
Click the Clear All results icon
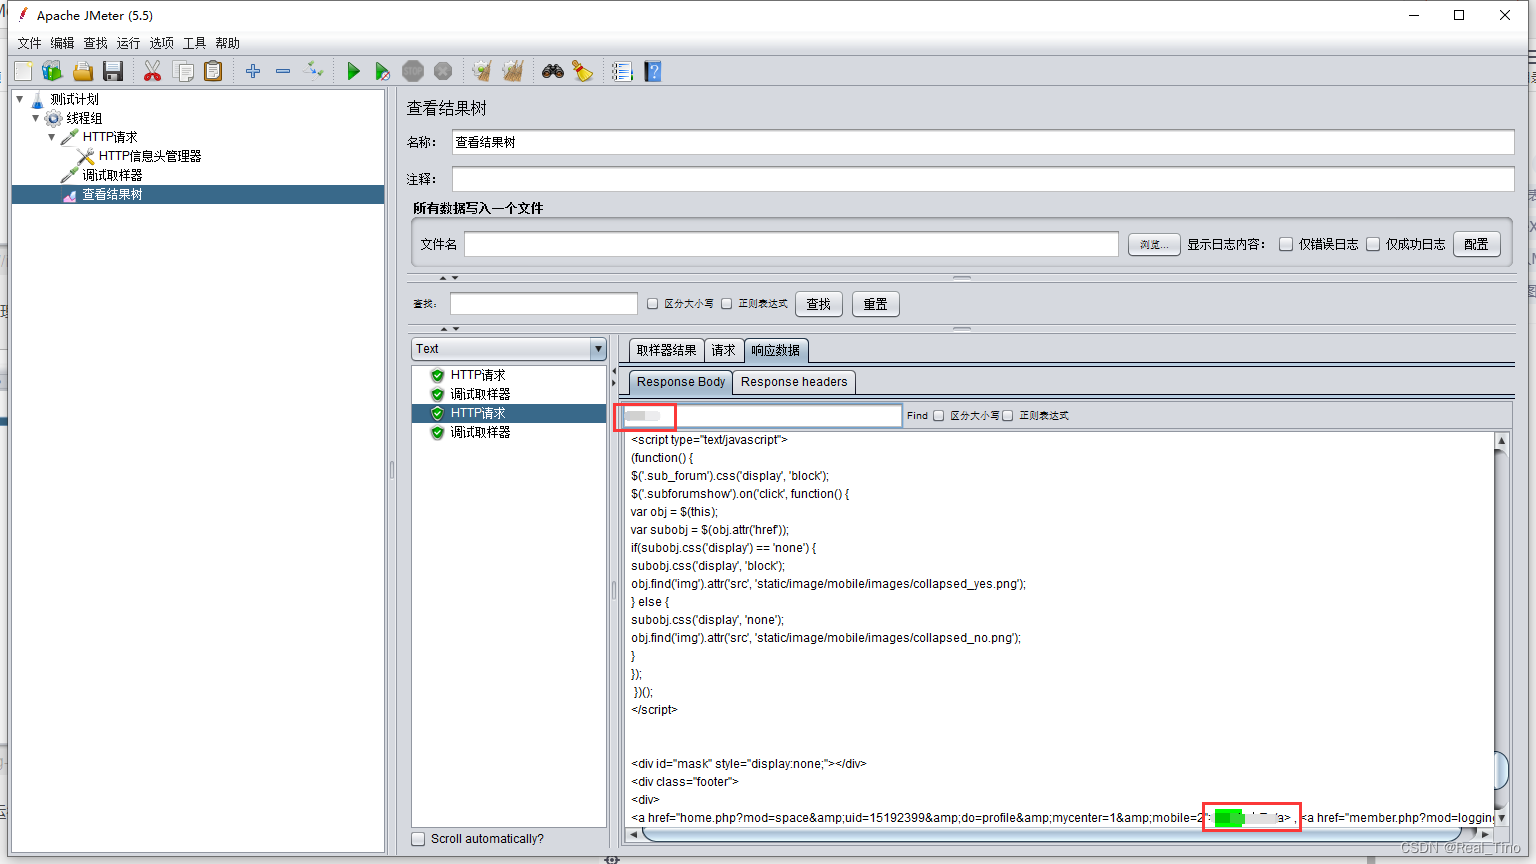coord(513,71)
